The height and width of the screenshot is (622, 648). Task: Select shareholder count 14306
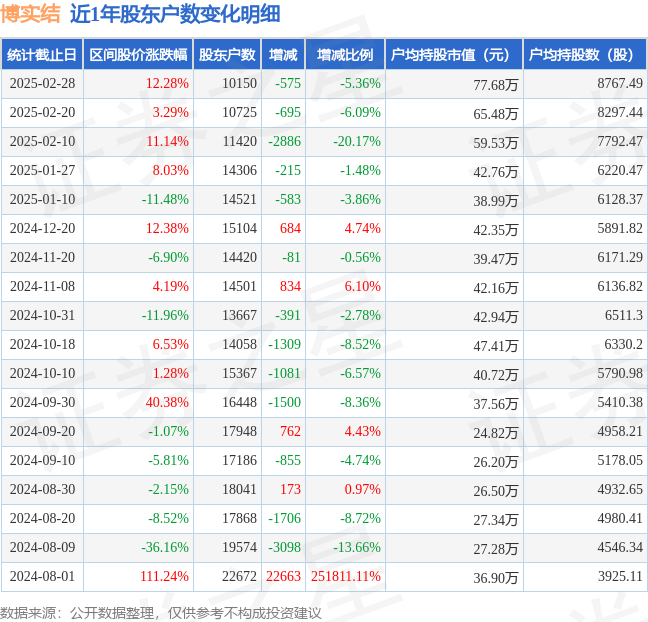click(x=239, y=170)
